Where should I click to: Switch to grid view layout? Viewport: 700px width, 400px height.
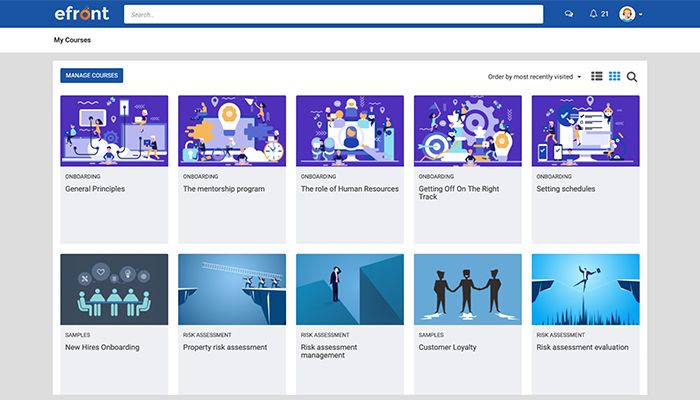(x=614, y=76)
